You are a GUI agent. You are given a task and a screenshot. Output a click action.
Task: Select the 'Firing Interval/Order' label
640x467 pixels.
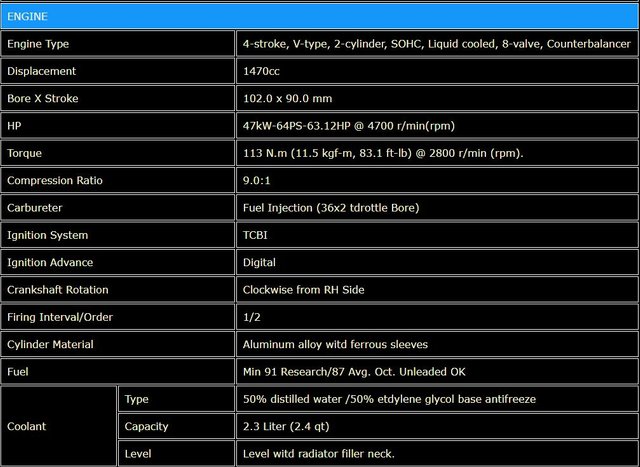[x=60, y=317]
